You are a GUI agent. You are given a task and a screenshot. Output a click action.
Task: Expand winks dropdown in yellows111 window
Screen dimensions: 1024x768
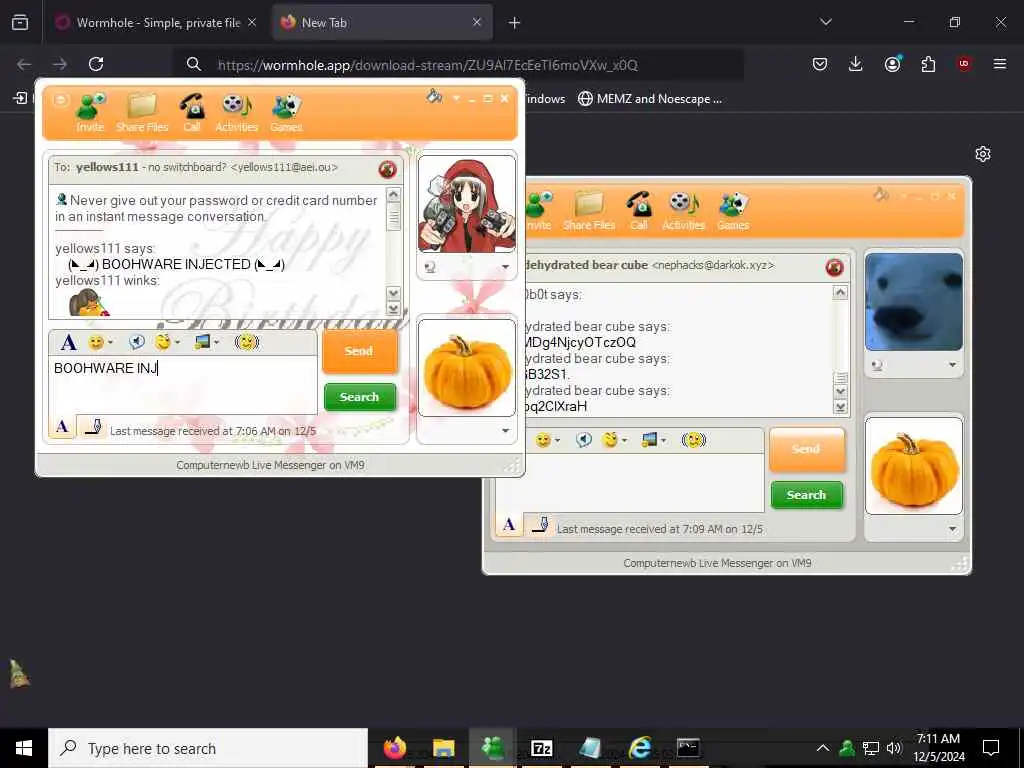(178, 342)
